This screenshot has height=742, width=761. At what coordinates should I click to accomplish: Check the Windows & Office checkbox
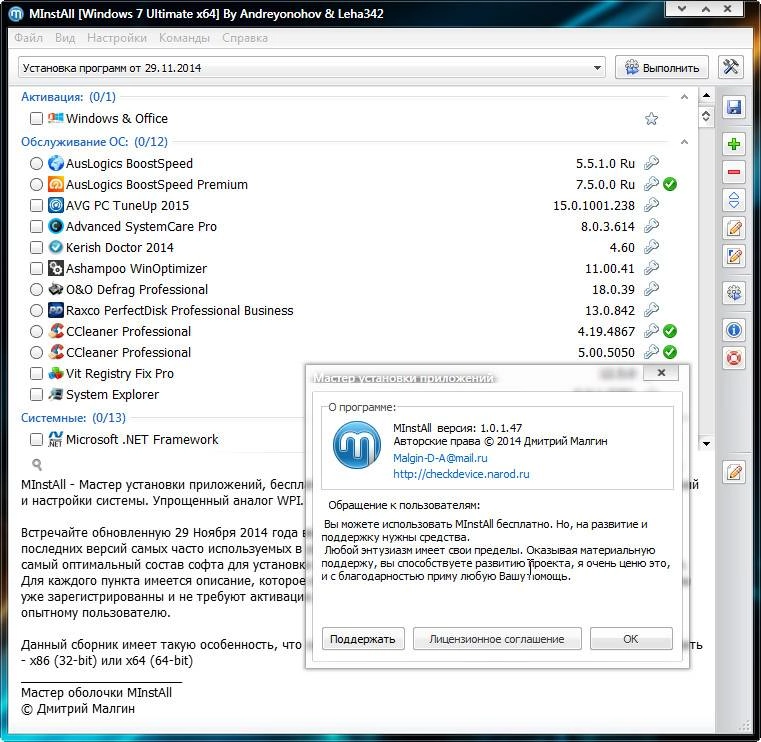click(36, 118)
